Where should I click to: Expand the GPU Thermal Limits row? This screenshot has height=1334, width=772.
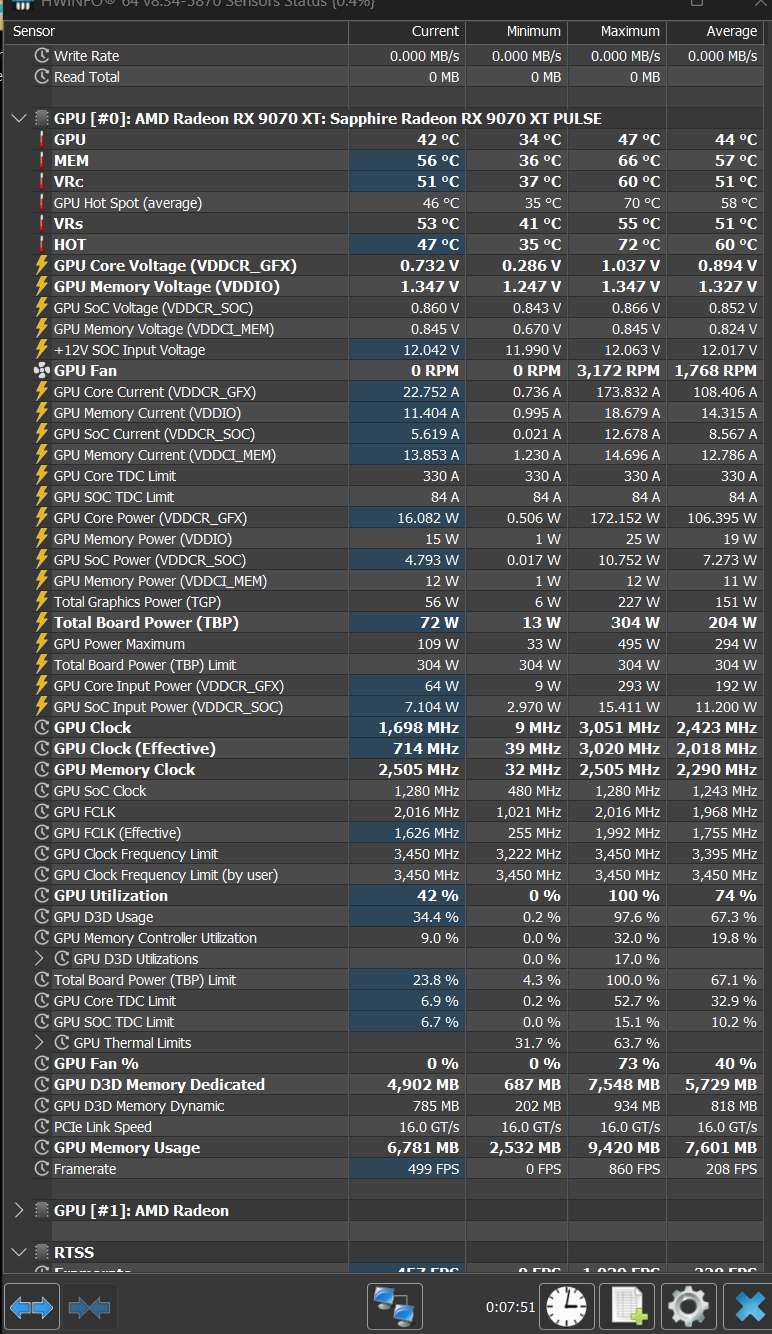[x=40, y=1043]
